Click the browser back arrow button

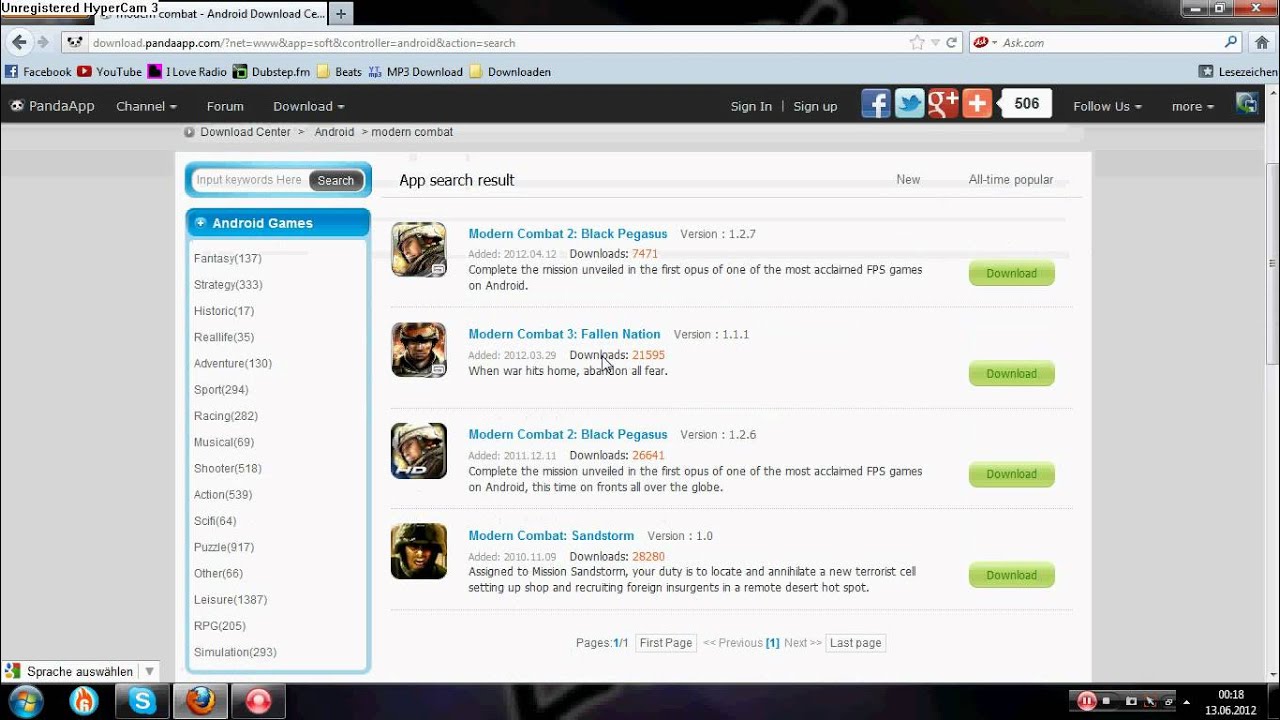pyautogui.click(x=18, y=42)
